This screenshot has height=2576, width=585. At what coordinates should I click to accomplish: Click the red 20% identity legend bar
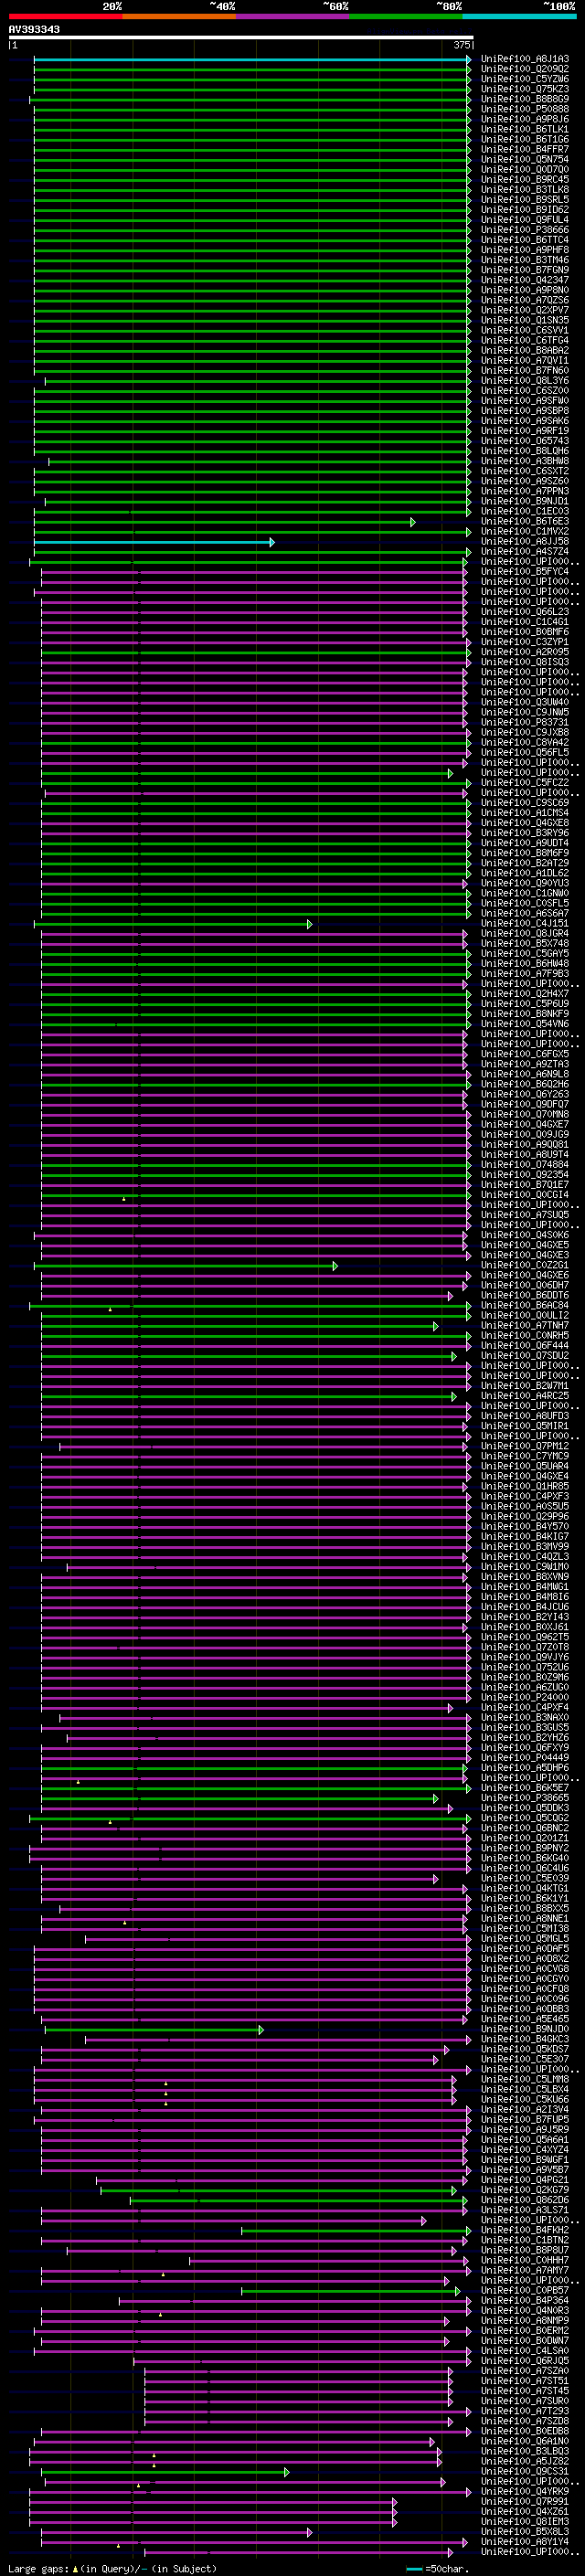pyautogui.click(x=65, y=16)
